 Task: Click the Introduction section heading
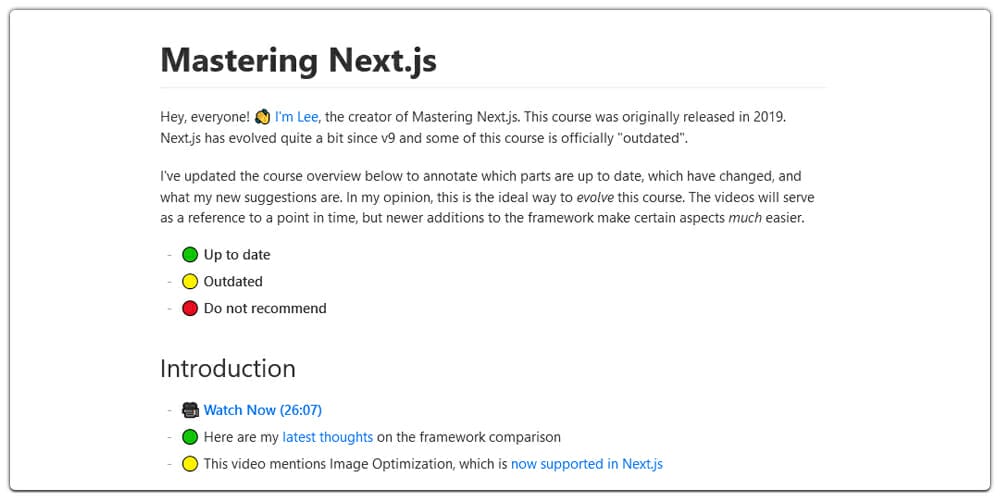pos(228,369)
